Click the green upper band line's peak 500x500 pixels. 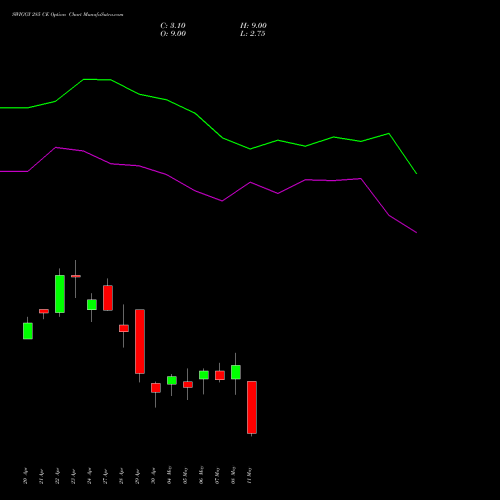point(84,79)
